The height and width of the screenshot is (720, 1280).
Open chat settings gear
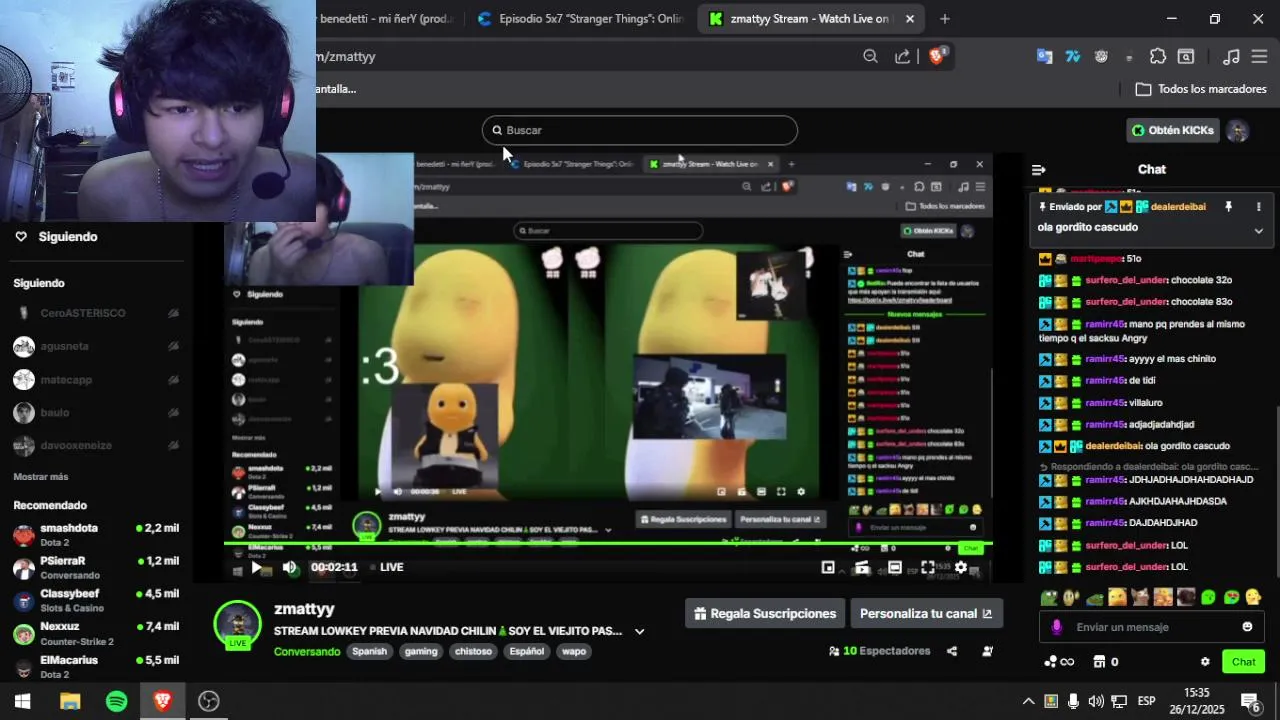pyautogui.click(x=1205, y=662)
